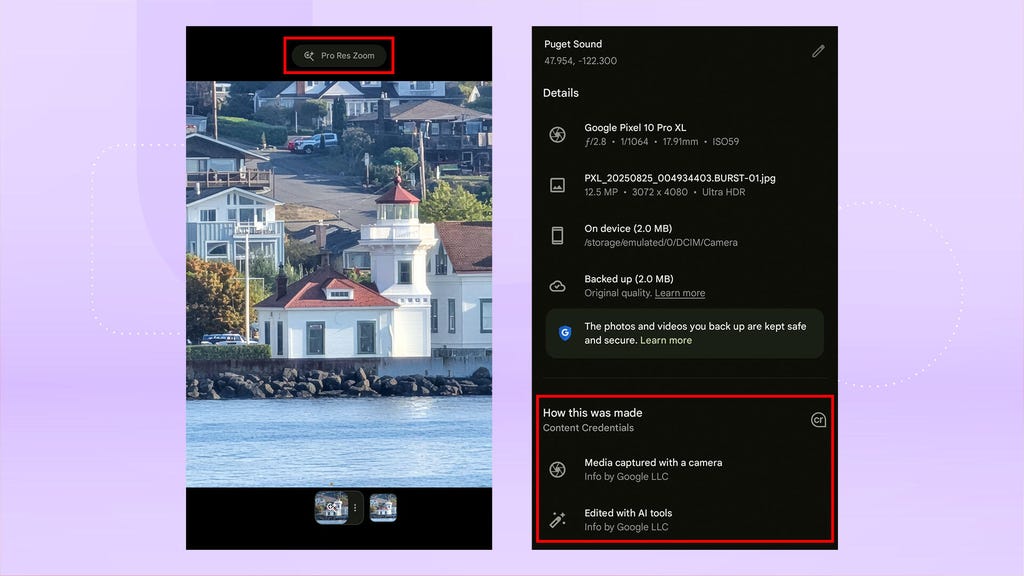Open the Learn more link after Original quality

[680, 294]
